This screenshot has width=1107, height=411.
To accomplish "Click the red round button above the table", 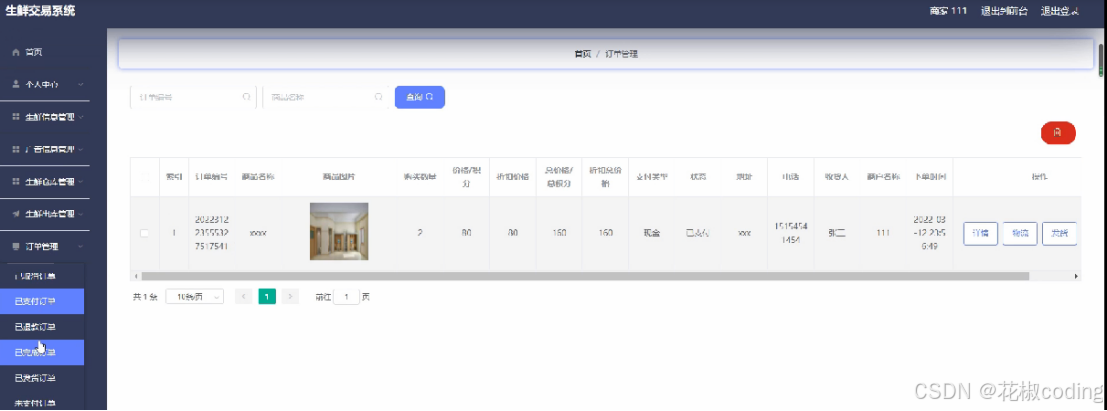I will point(1058,132).
